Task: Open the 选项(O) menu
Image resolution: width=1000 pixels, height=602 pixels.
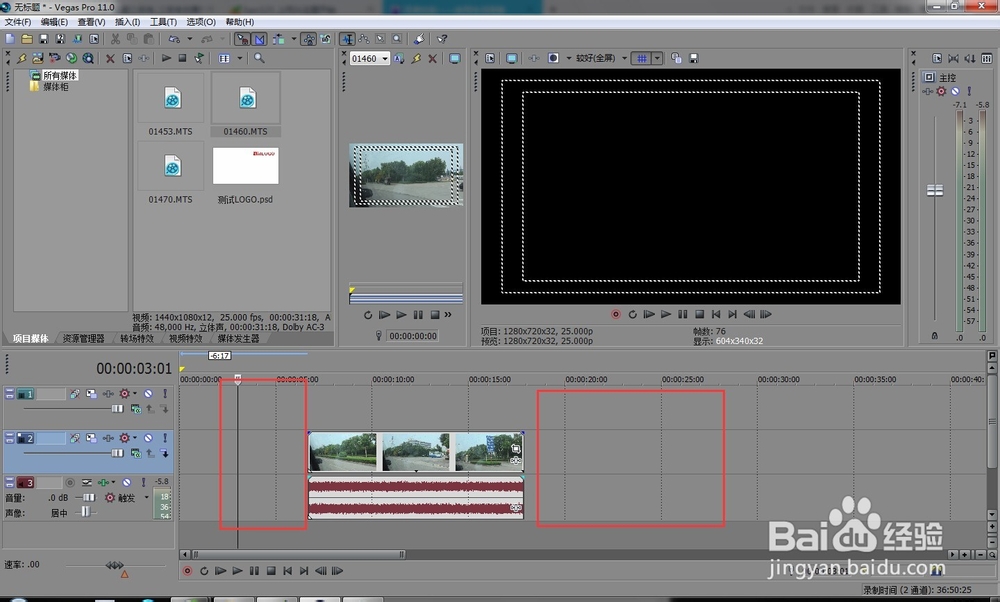Action: (201, 22)
